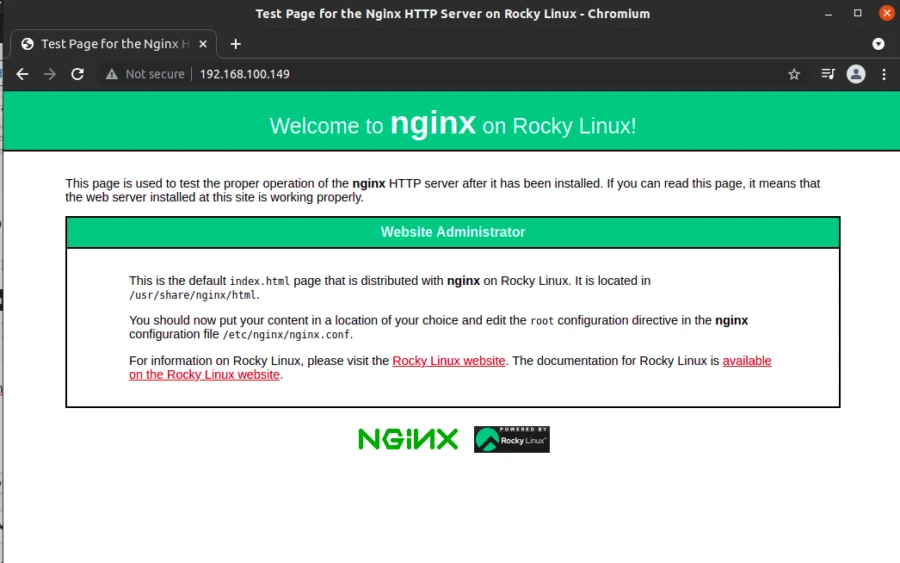Open the media control queue icon

[828, 74]
